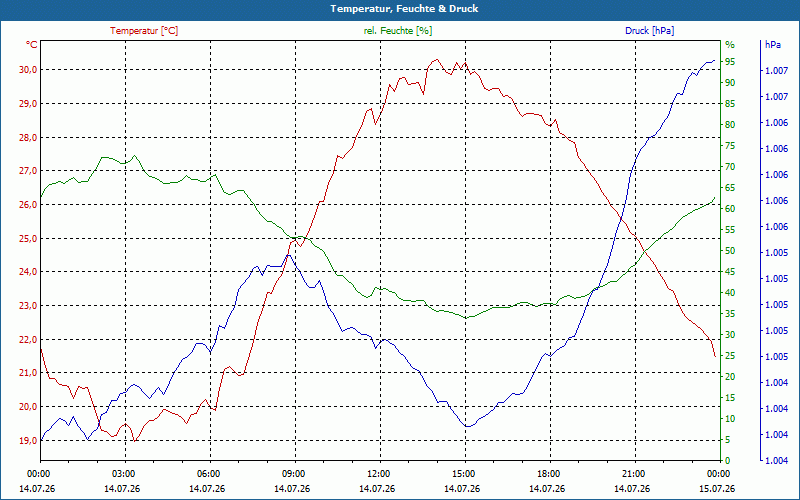The image size is (800, 500).
Task: Click the 75 humidity axis value
Action: 730,145
